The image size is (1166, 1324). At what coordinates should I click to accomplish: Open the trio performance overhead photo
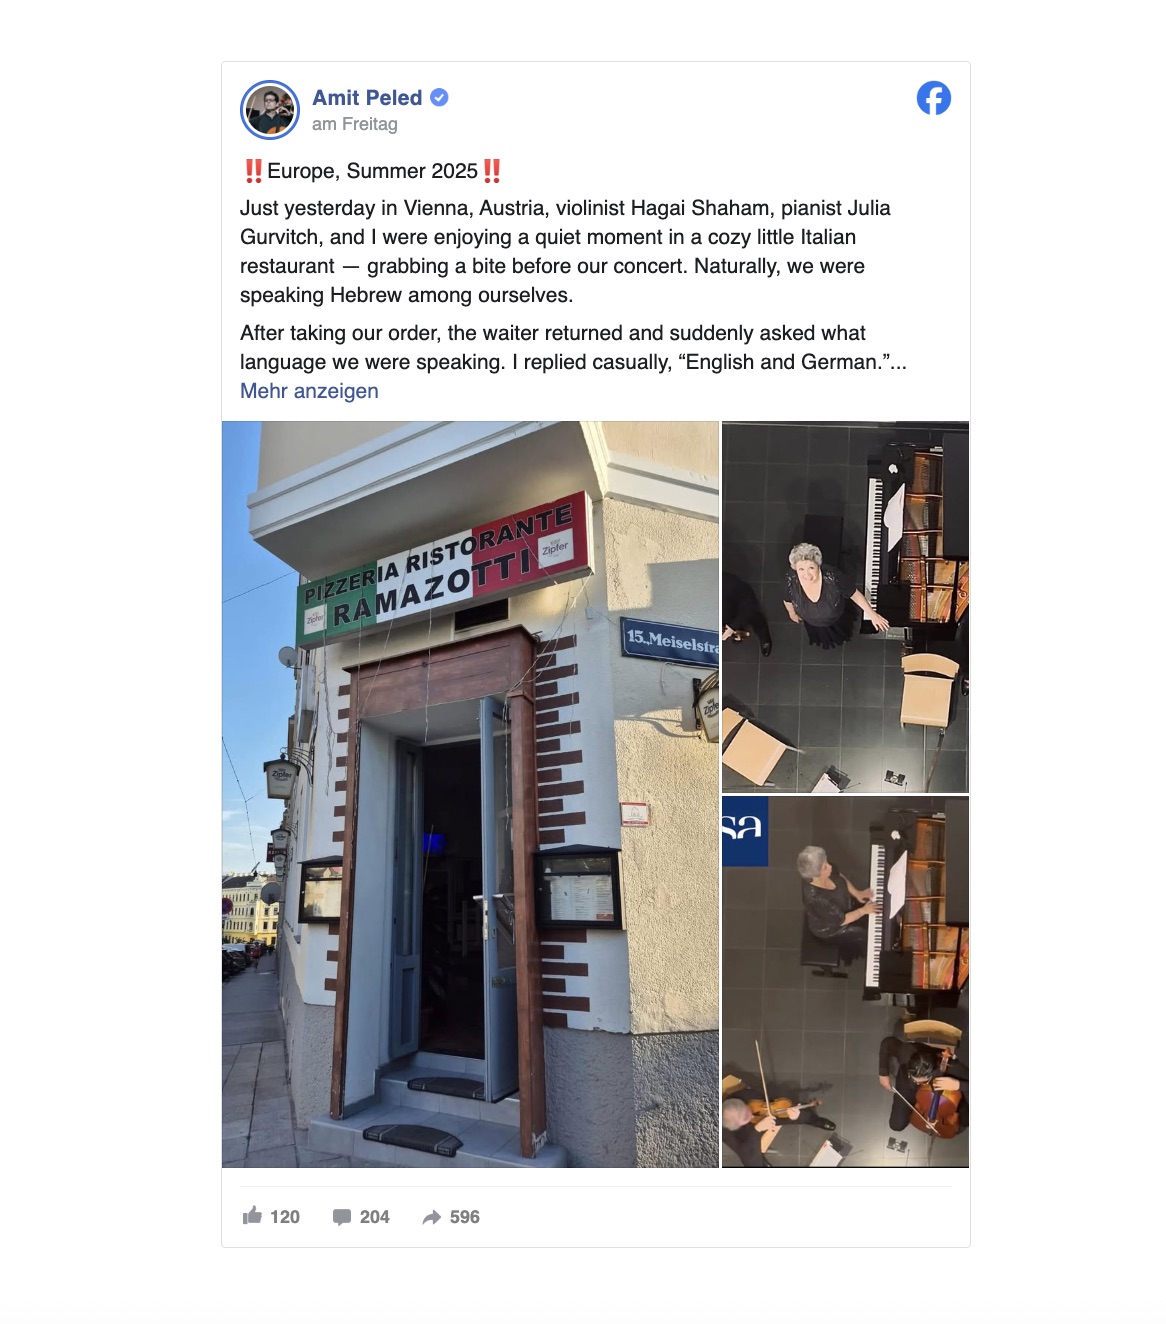click(x=845, y=982)
